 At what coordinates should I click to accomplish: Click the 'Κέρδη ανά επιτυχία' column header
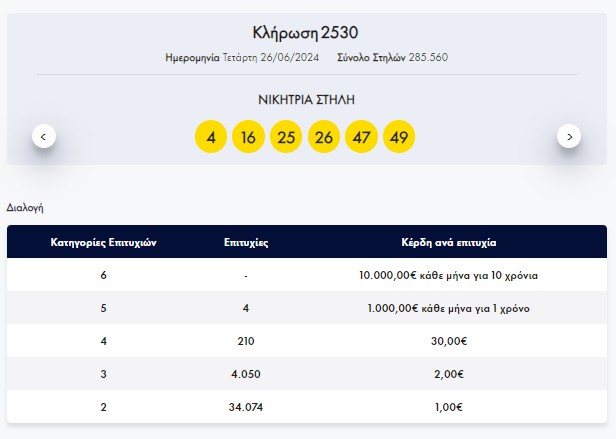point(449,242)
